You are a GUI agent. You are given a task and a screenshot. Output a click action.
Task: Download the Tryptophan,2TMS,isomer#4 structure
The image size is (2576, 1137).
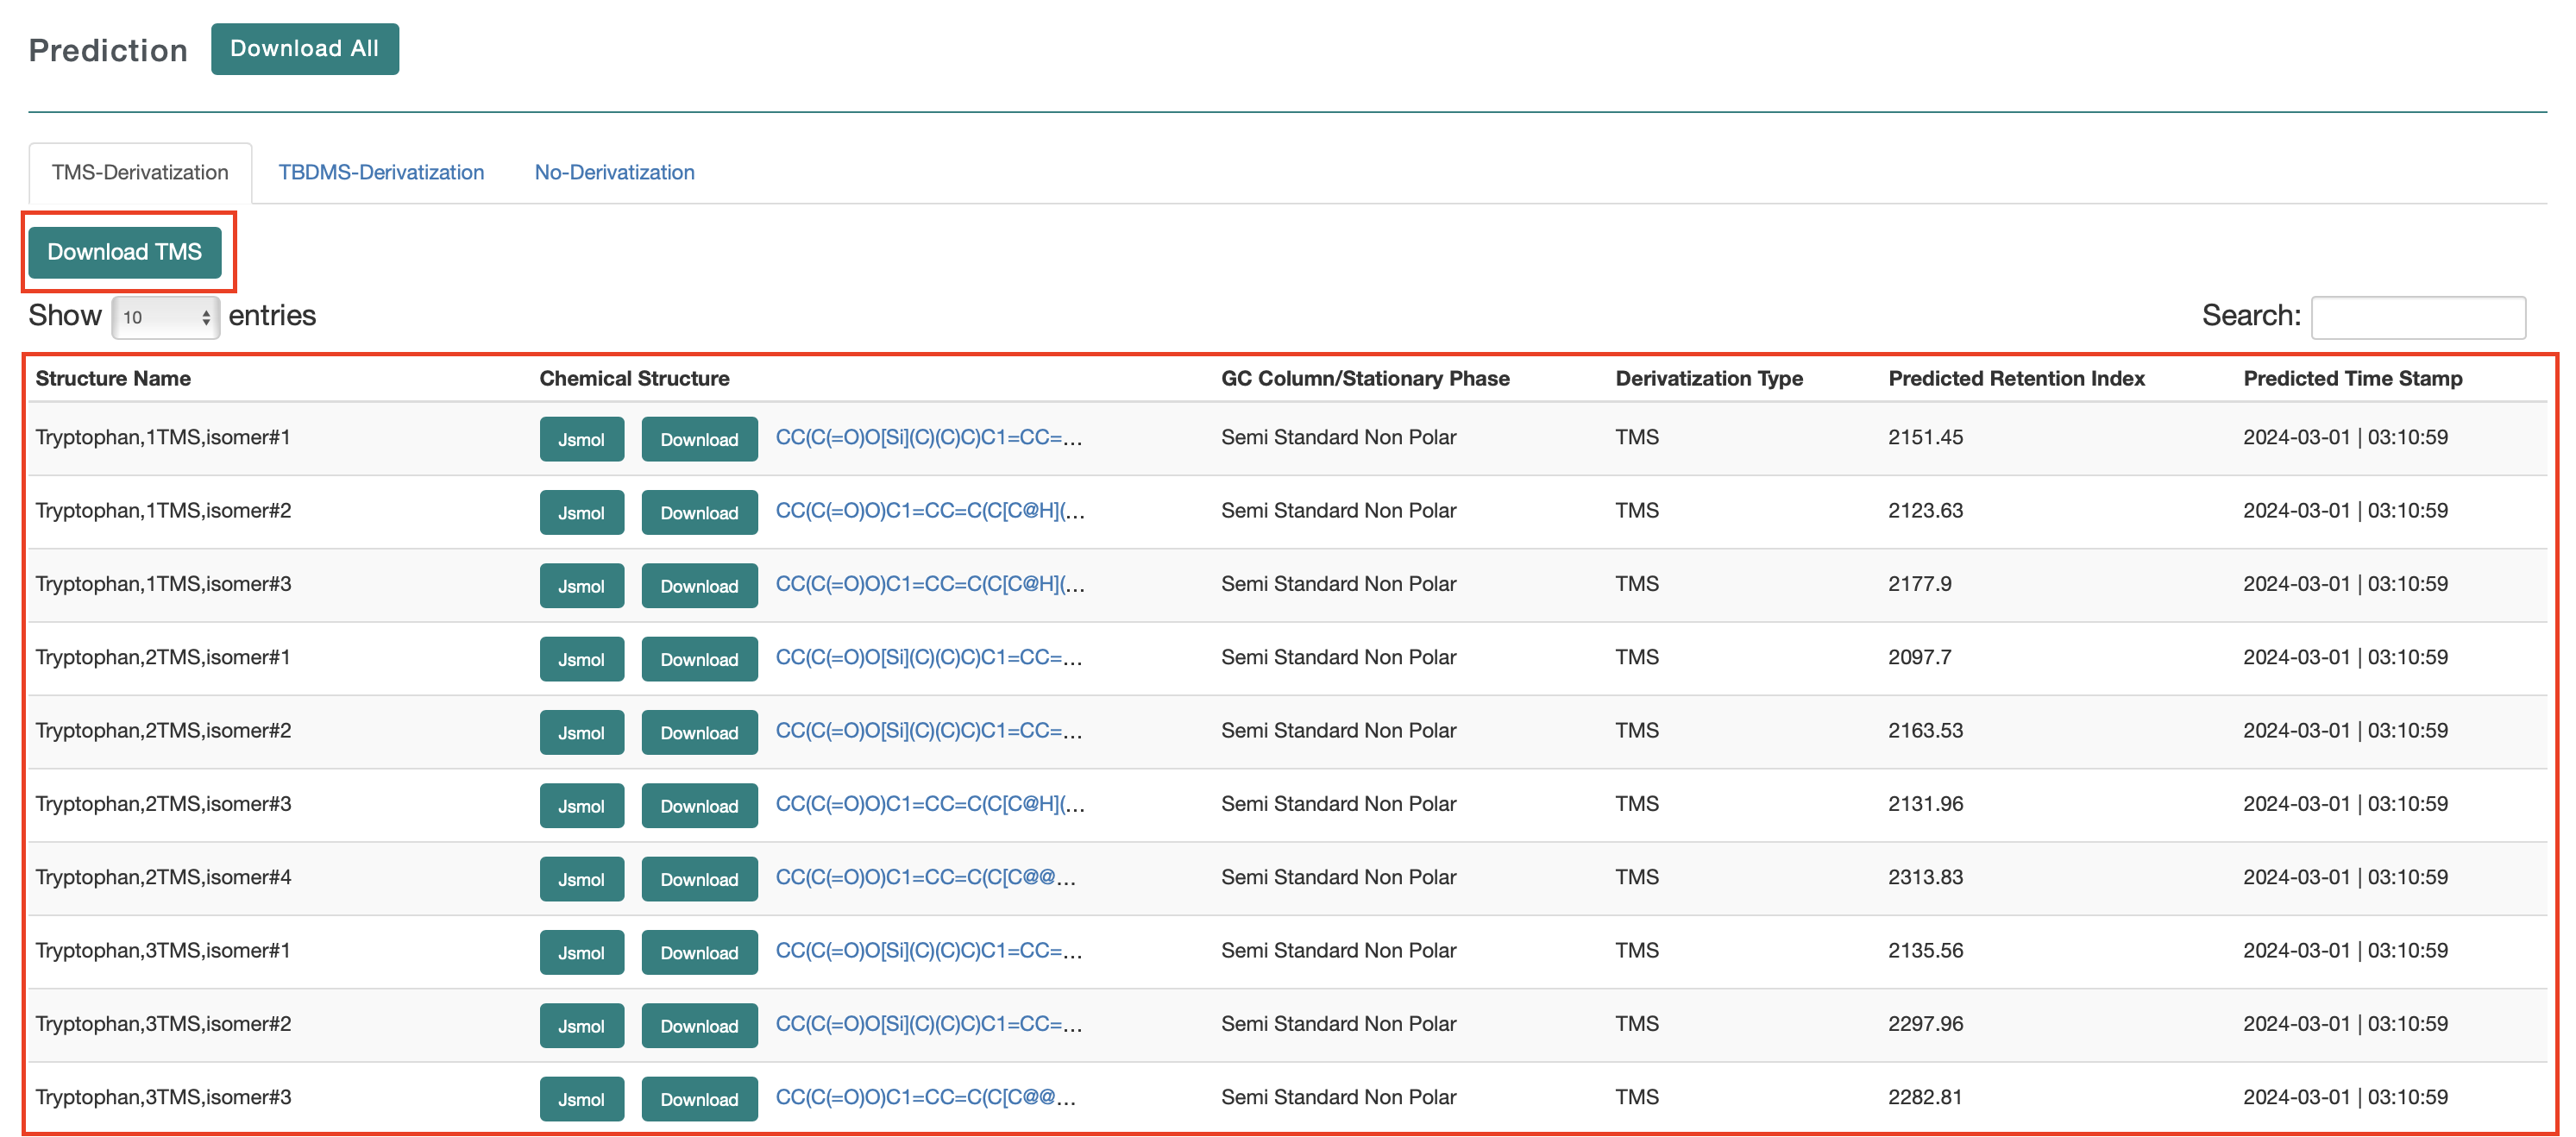699,879
